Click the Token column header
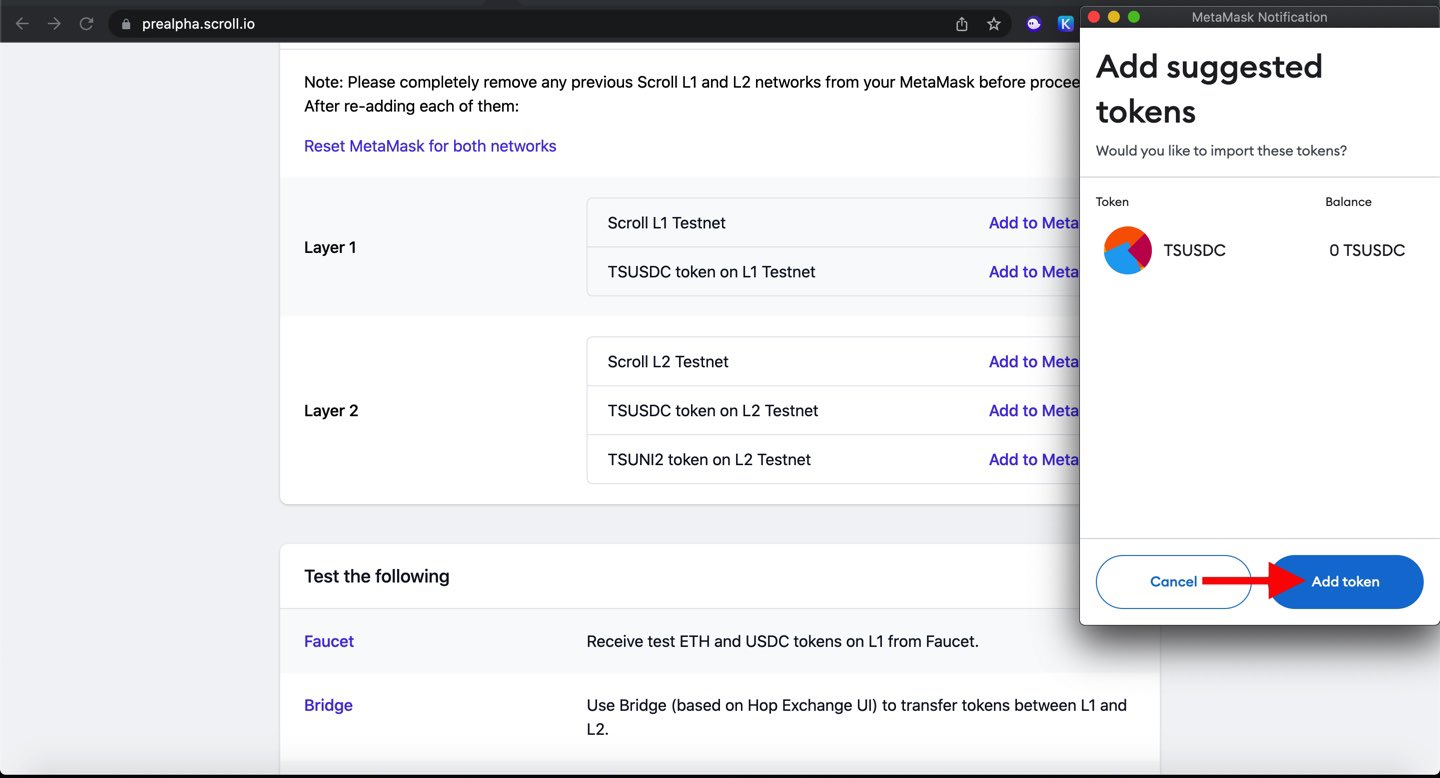 pos(1112,202)
